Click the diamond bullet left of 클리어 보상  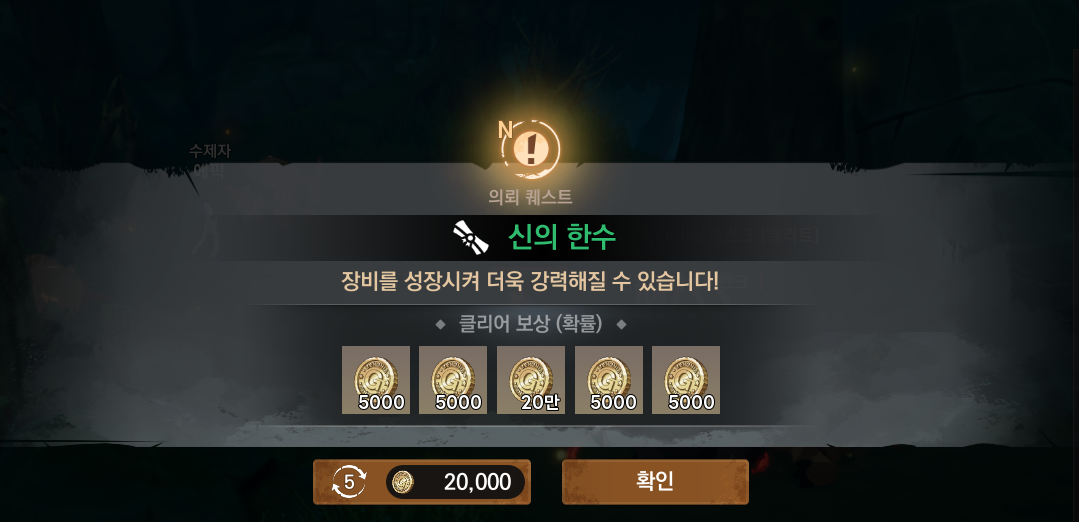point(440,325)
